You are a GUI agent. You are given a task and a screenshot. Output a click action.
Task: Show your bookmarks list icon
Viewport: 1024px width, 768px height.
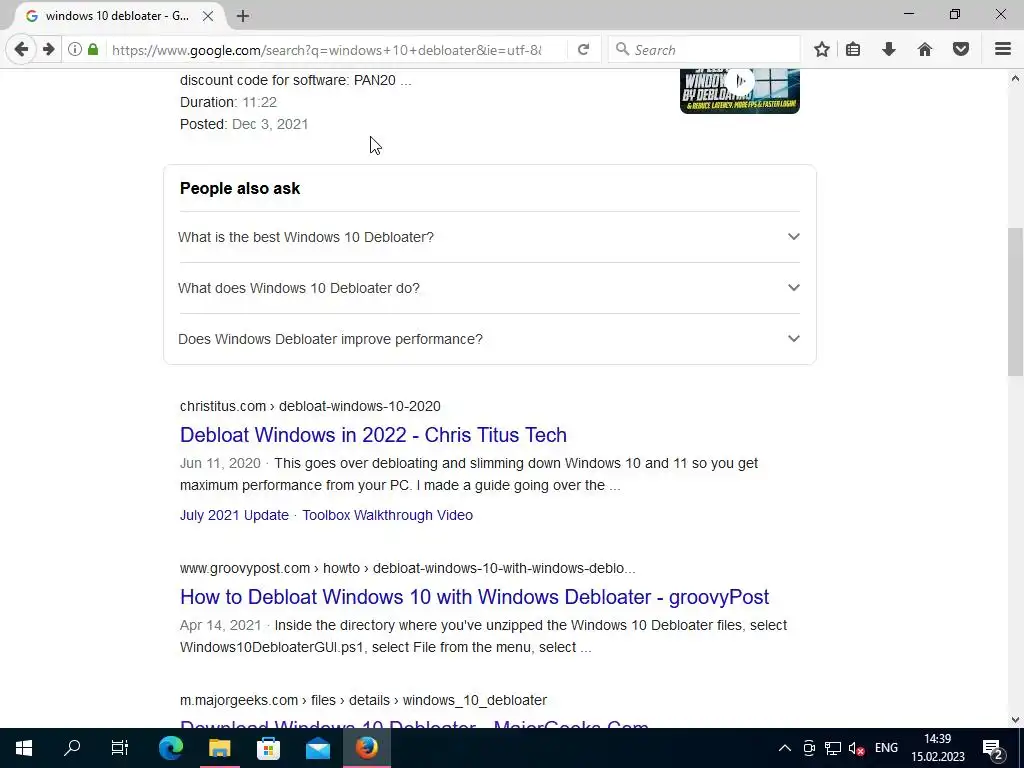tap(853, 50)
